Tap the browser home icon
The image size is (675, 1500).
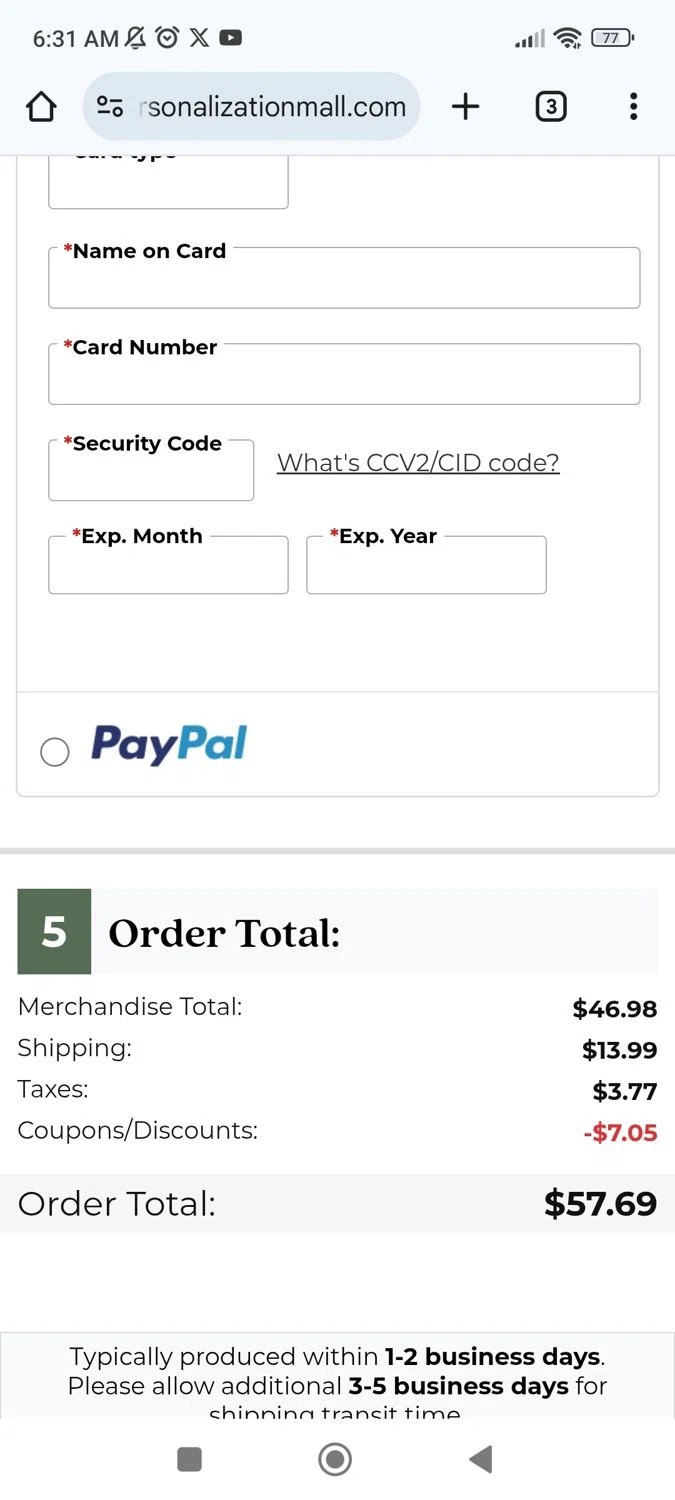[x=41, y=107]
